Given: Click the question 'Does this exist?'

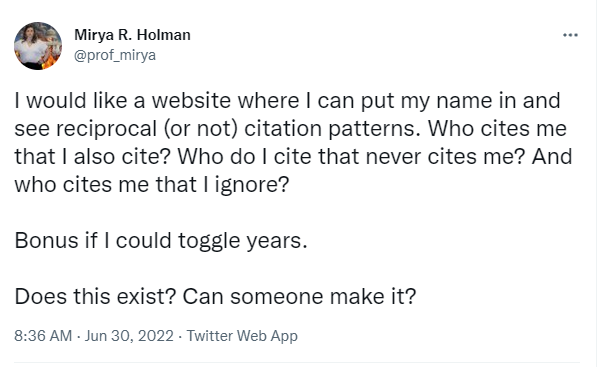Looking at the screenshot, I should pos(95,296).
